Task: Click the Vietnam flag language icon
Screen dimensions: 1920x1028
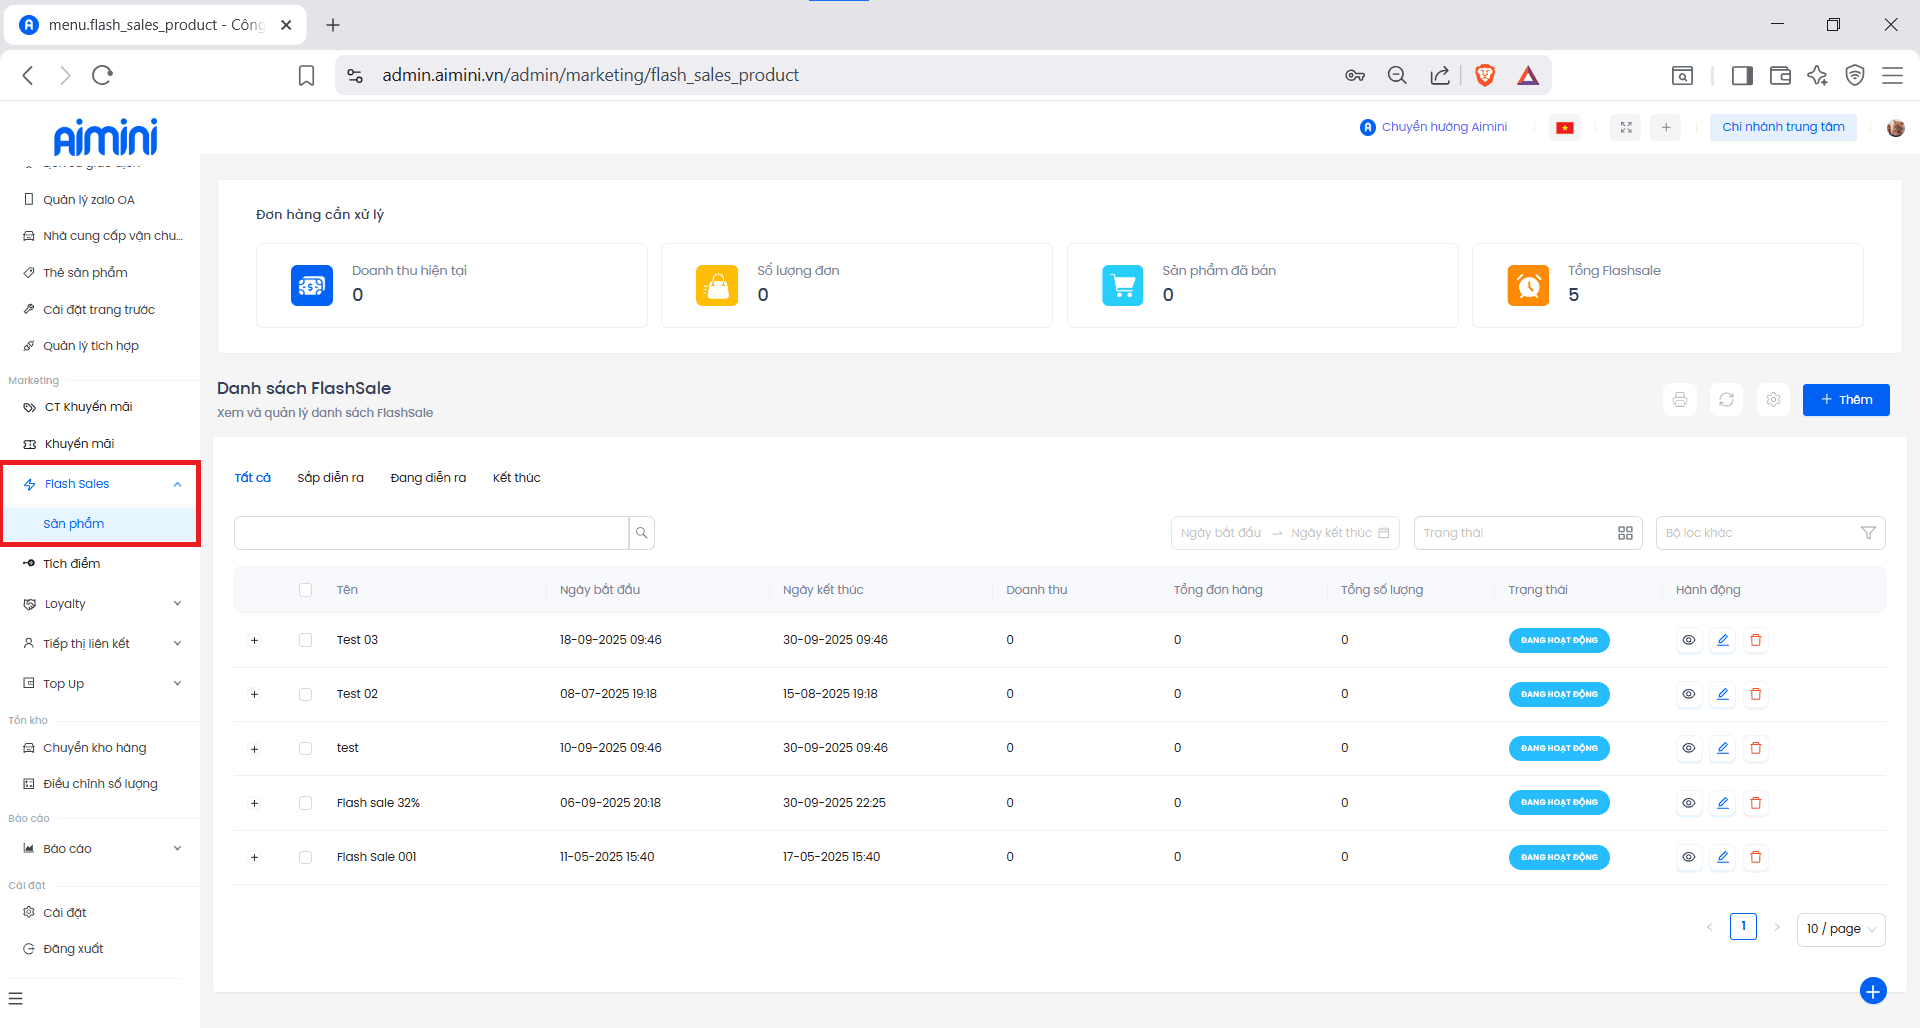Action: click(x=1565, y=128)
